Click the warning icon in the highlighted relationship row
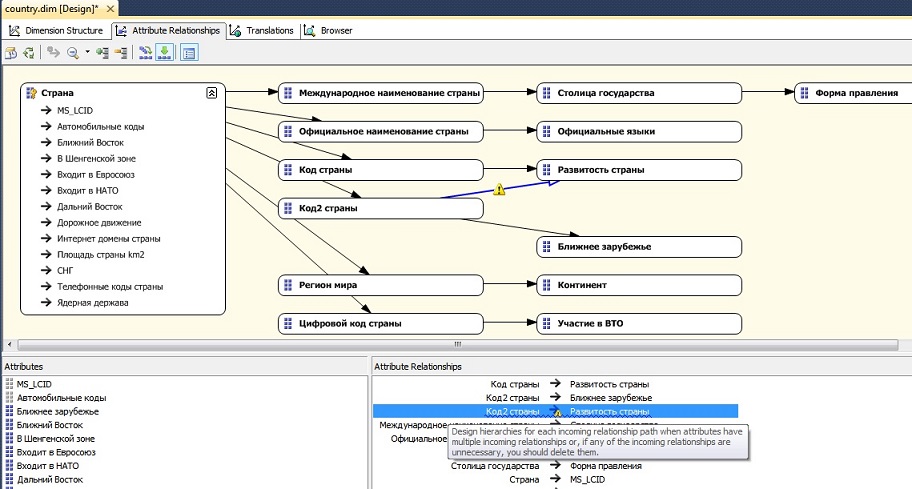The width and height of the screenshot is (912, 489). (557, 412)
